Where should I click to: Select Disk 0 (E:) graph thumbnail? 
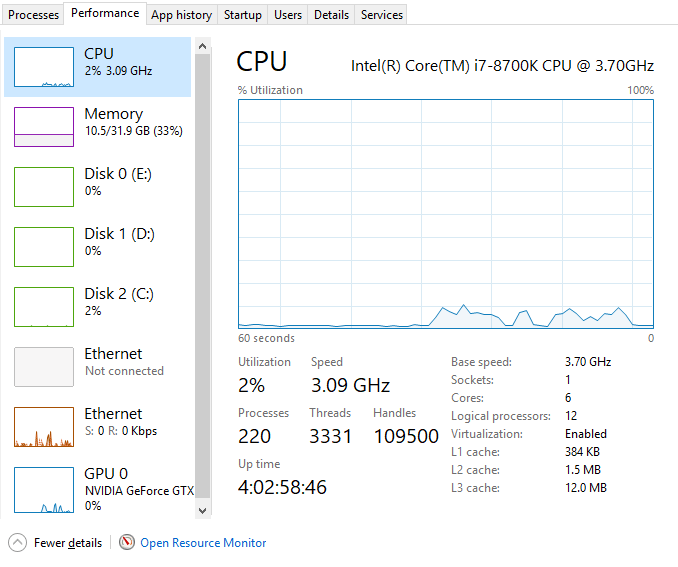[x=44, y=187]
